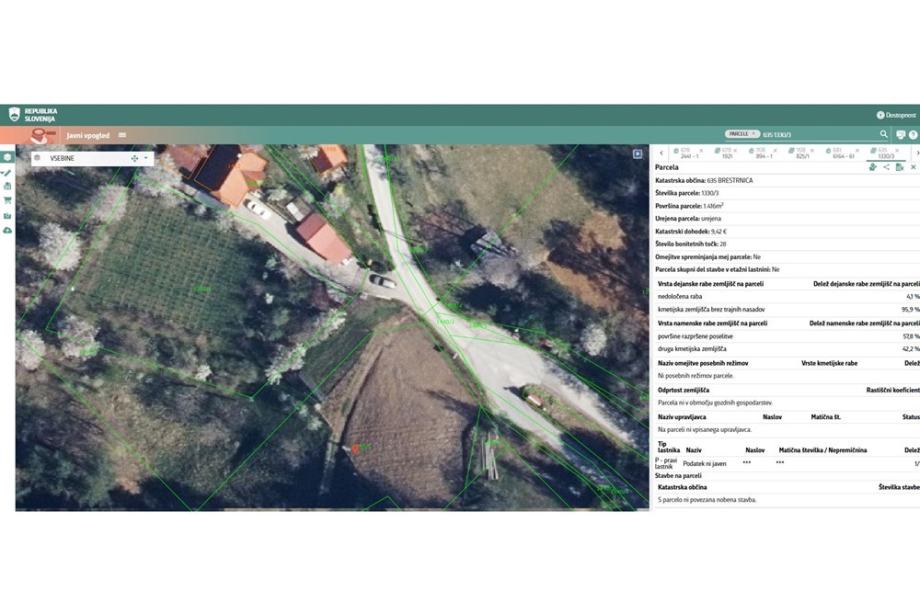
Task: Select the nedoločena raba row
Action: (x=787, y=296)
